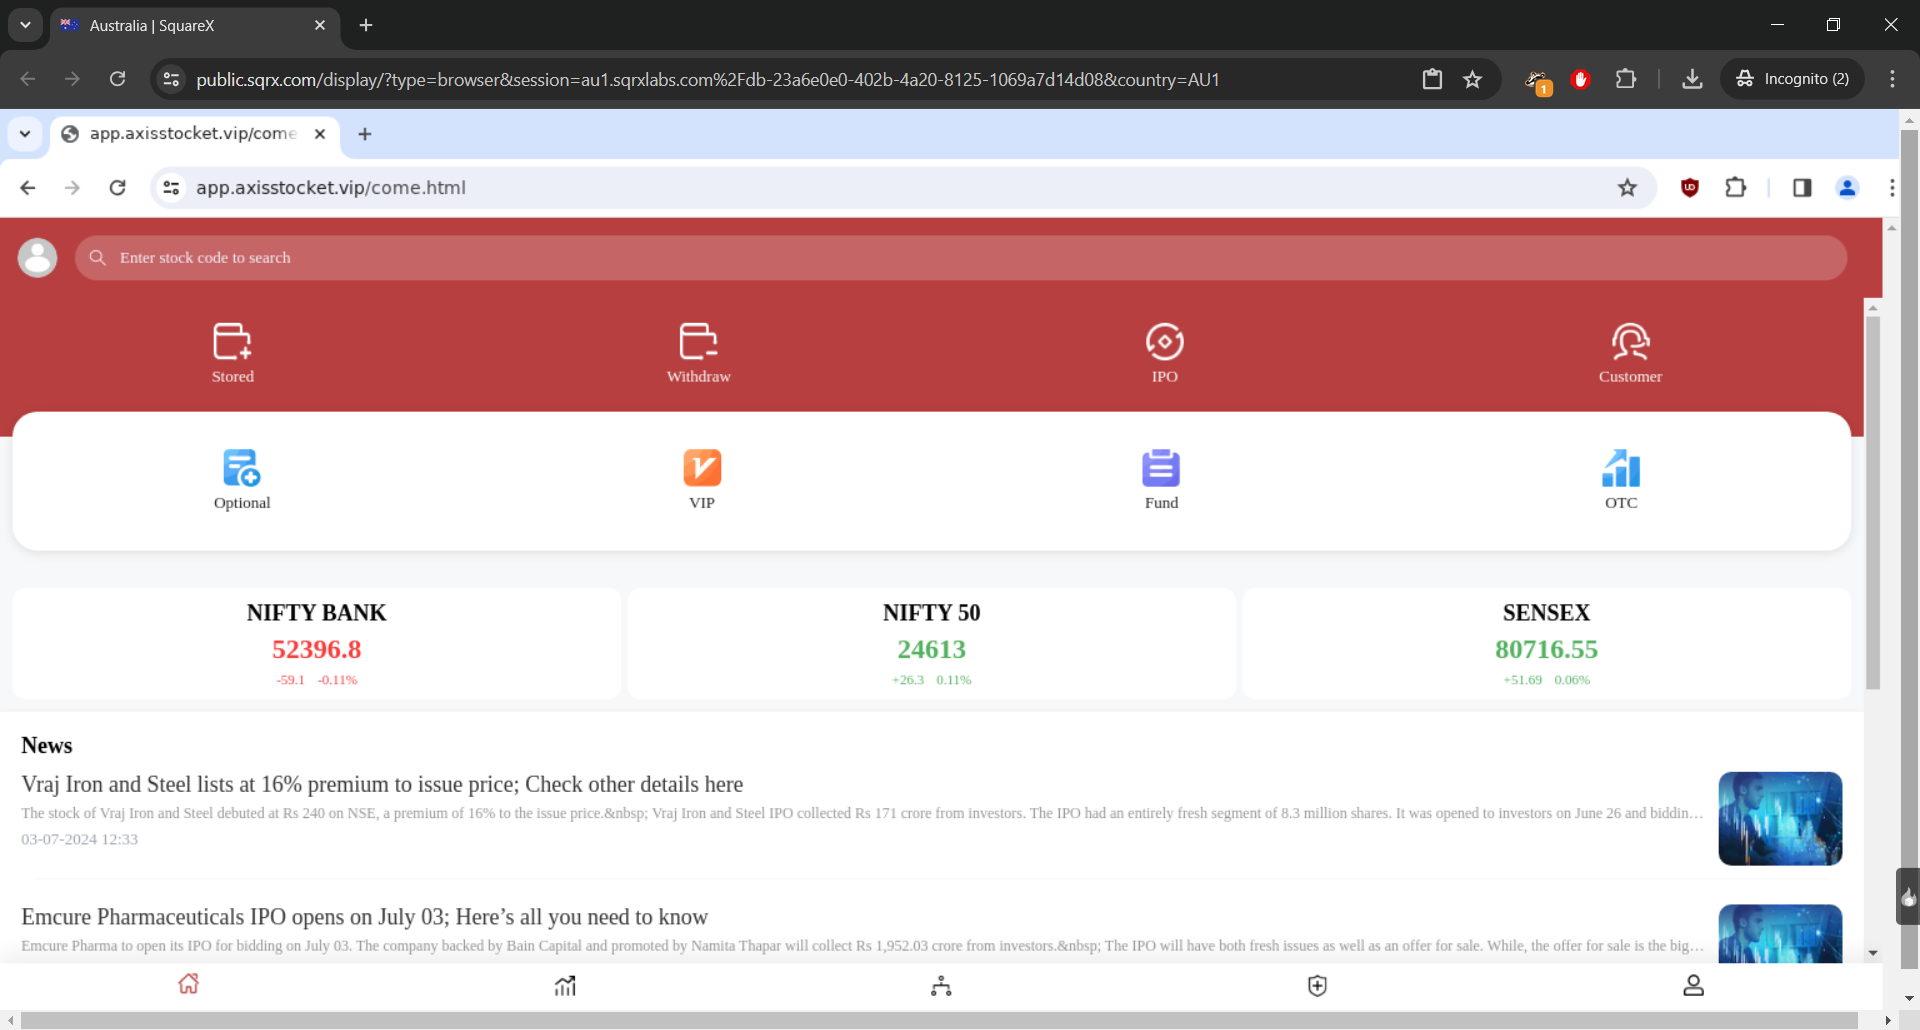Screen dimensions: 1920x1030
Task: Open the shield icon in bottom navigation
Action: pos(1317,986)
